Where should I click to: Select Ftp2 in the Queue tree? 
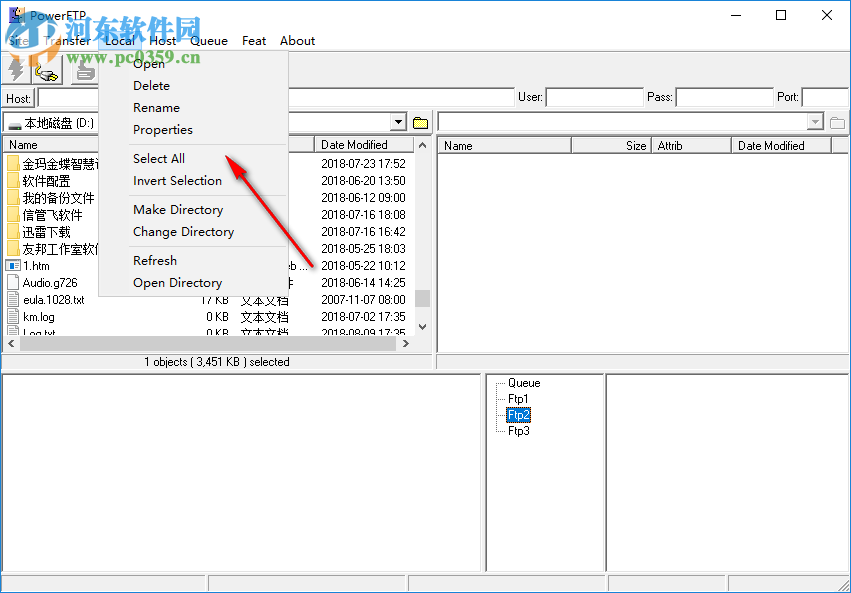click(518, 415)
